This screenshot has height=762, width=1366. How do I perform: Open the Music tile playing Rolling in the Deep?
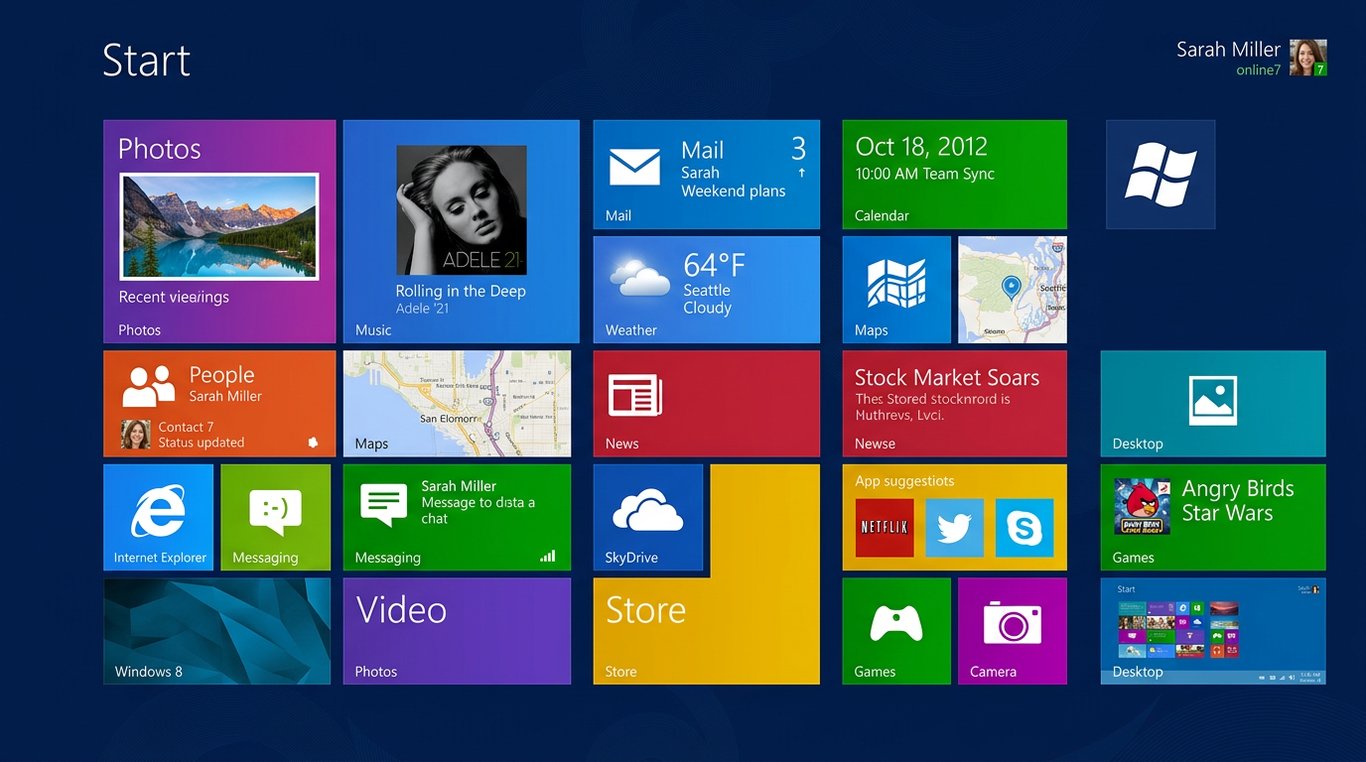(461, 231)
